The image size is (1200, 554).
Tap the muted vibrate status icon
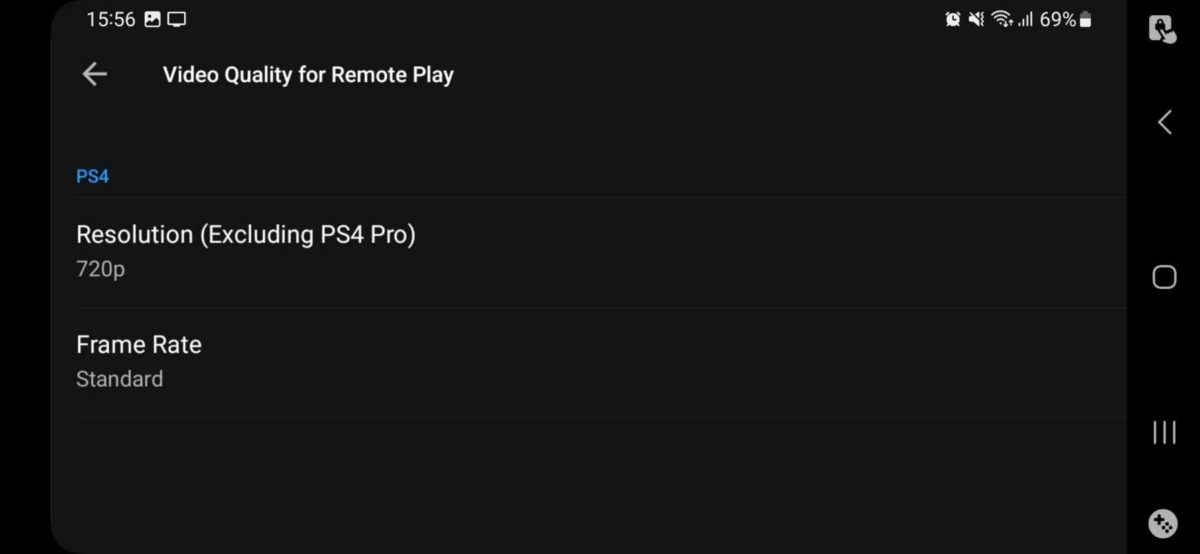pos(977,19)
